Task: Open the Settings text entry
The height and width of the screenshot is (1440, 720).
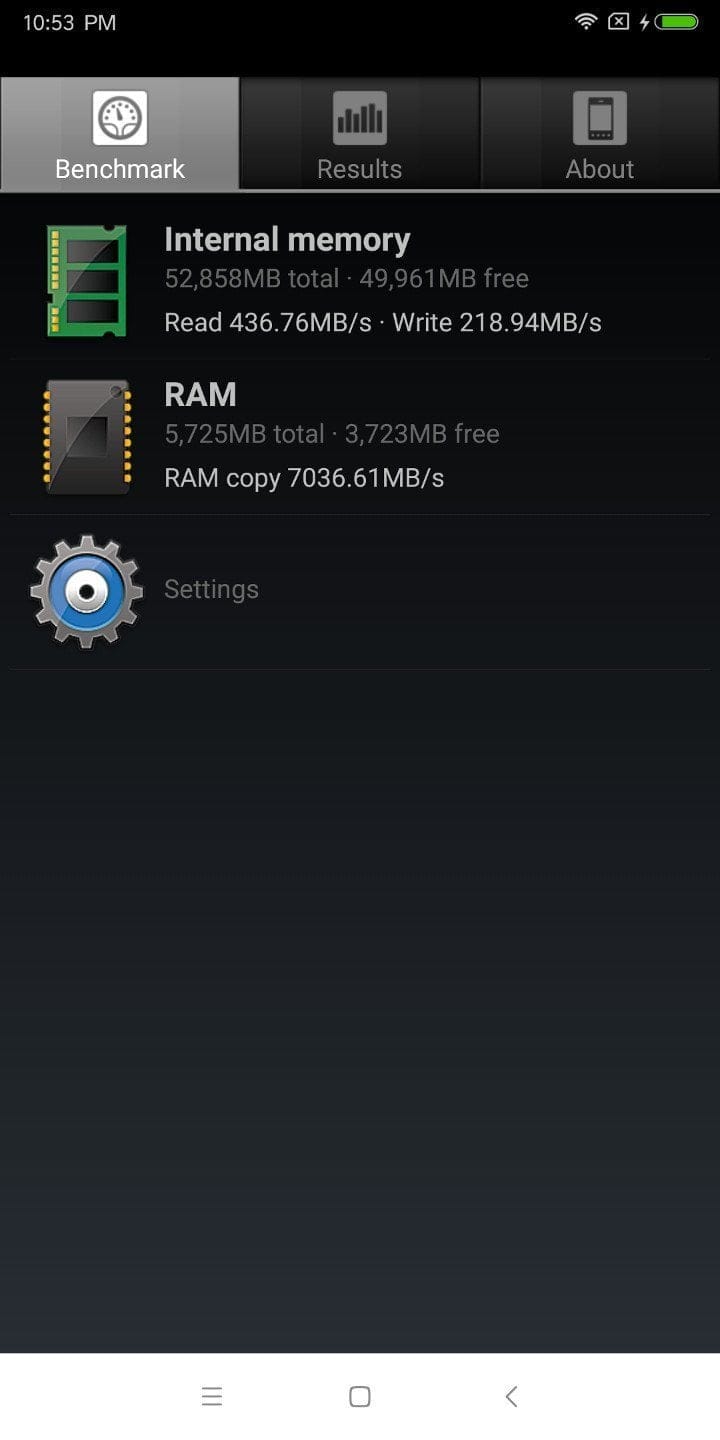Action: (211, 589)
